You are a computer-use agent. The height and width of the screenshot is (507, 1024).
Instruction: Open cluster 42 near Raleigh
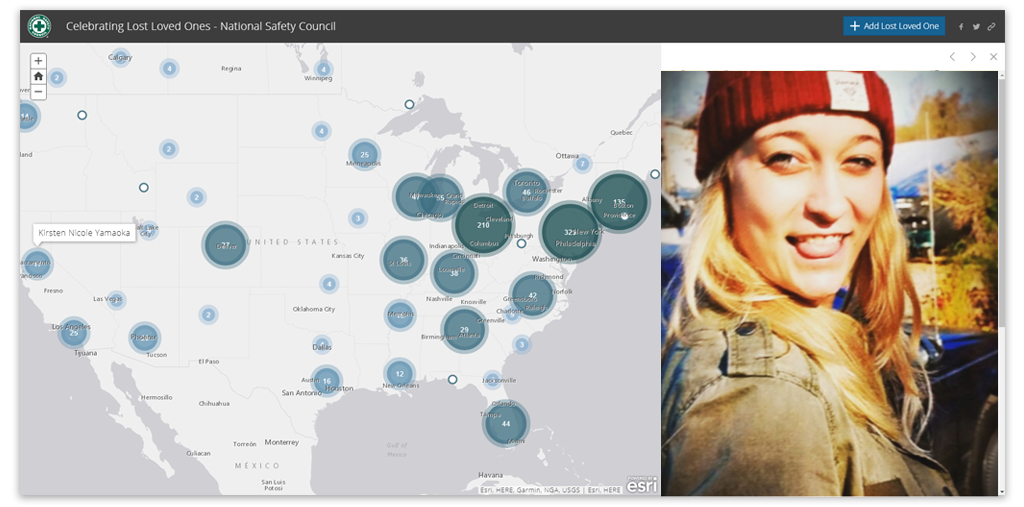click(532, 295)
